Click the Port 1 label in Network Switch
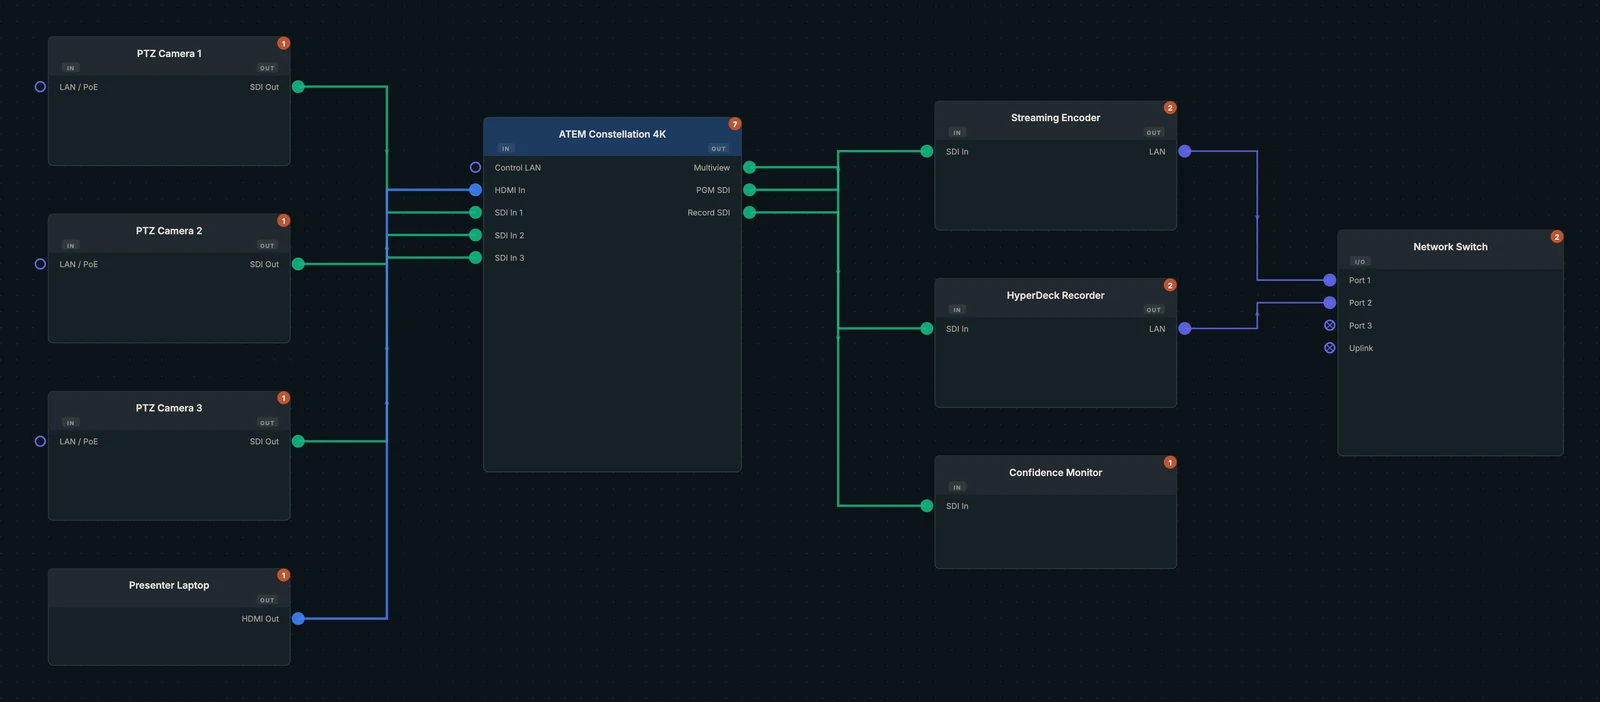 (x=1360, y=280)
